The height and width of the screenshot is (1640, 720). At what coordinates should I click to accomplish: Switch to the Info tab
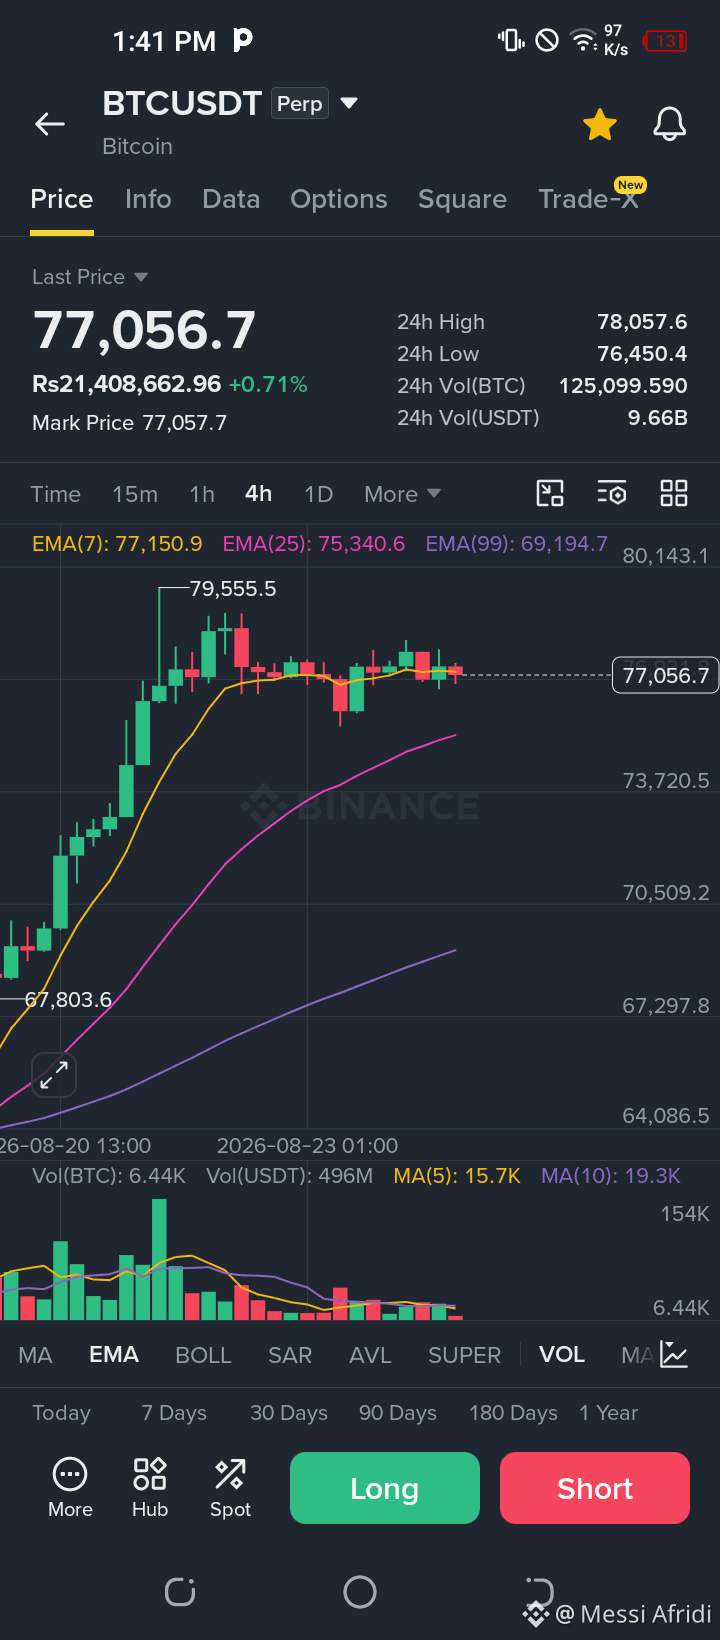coord(148,199)
